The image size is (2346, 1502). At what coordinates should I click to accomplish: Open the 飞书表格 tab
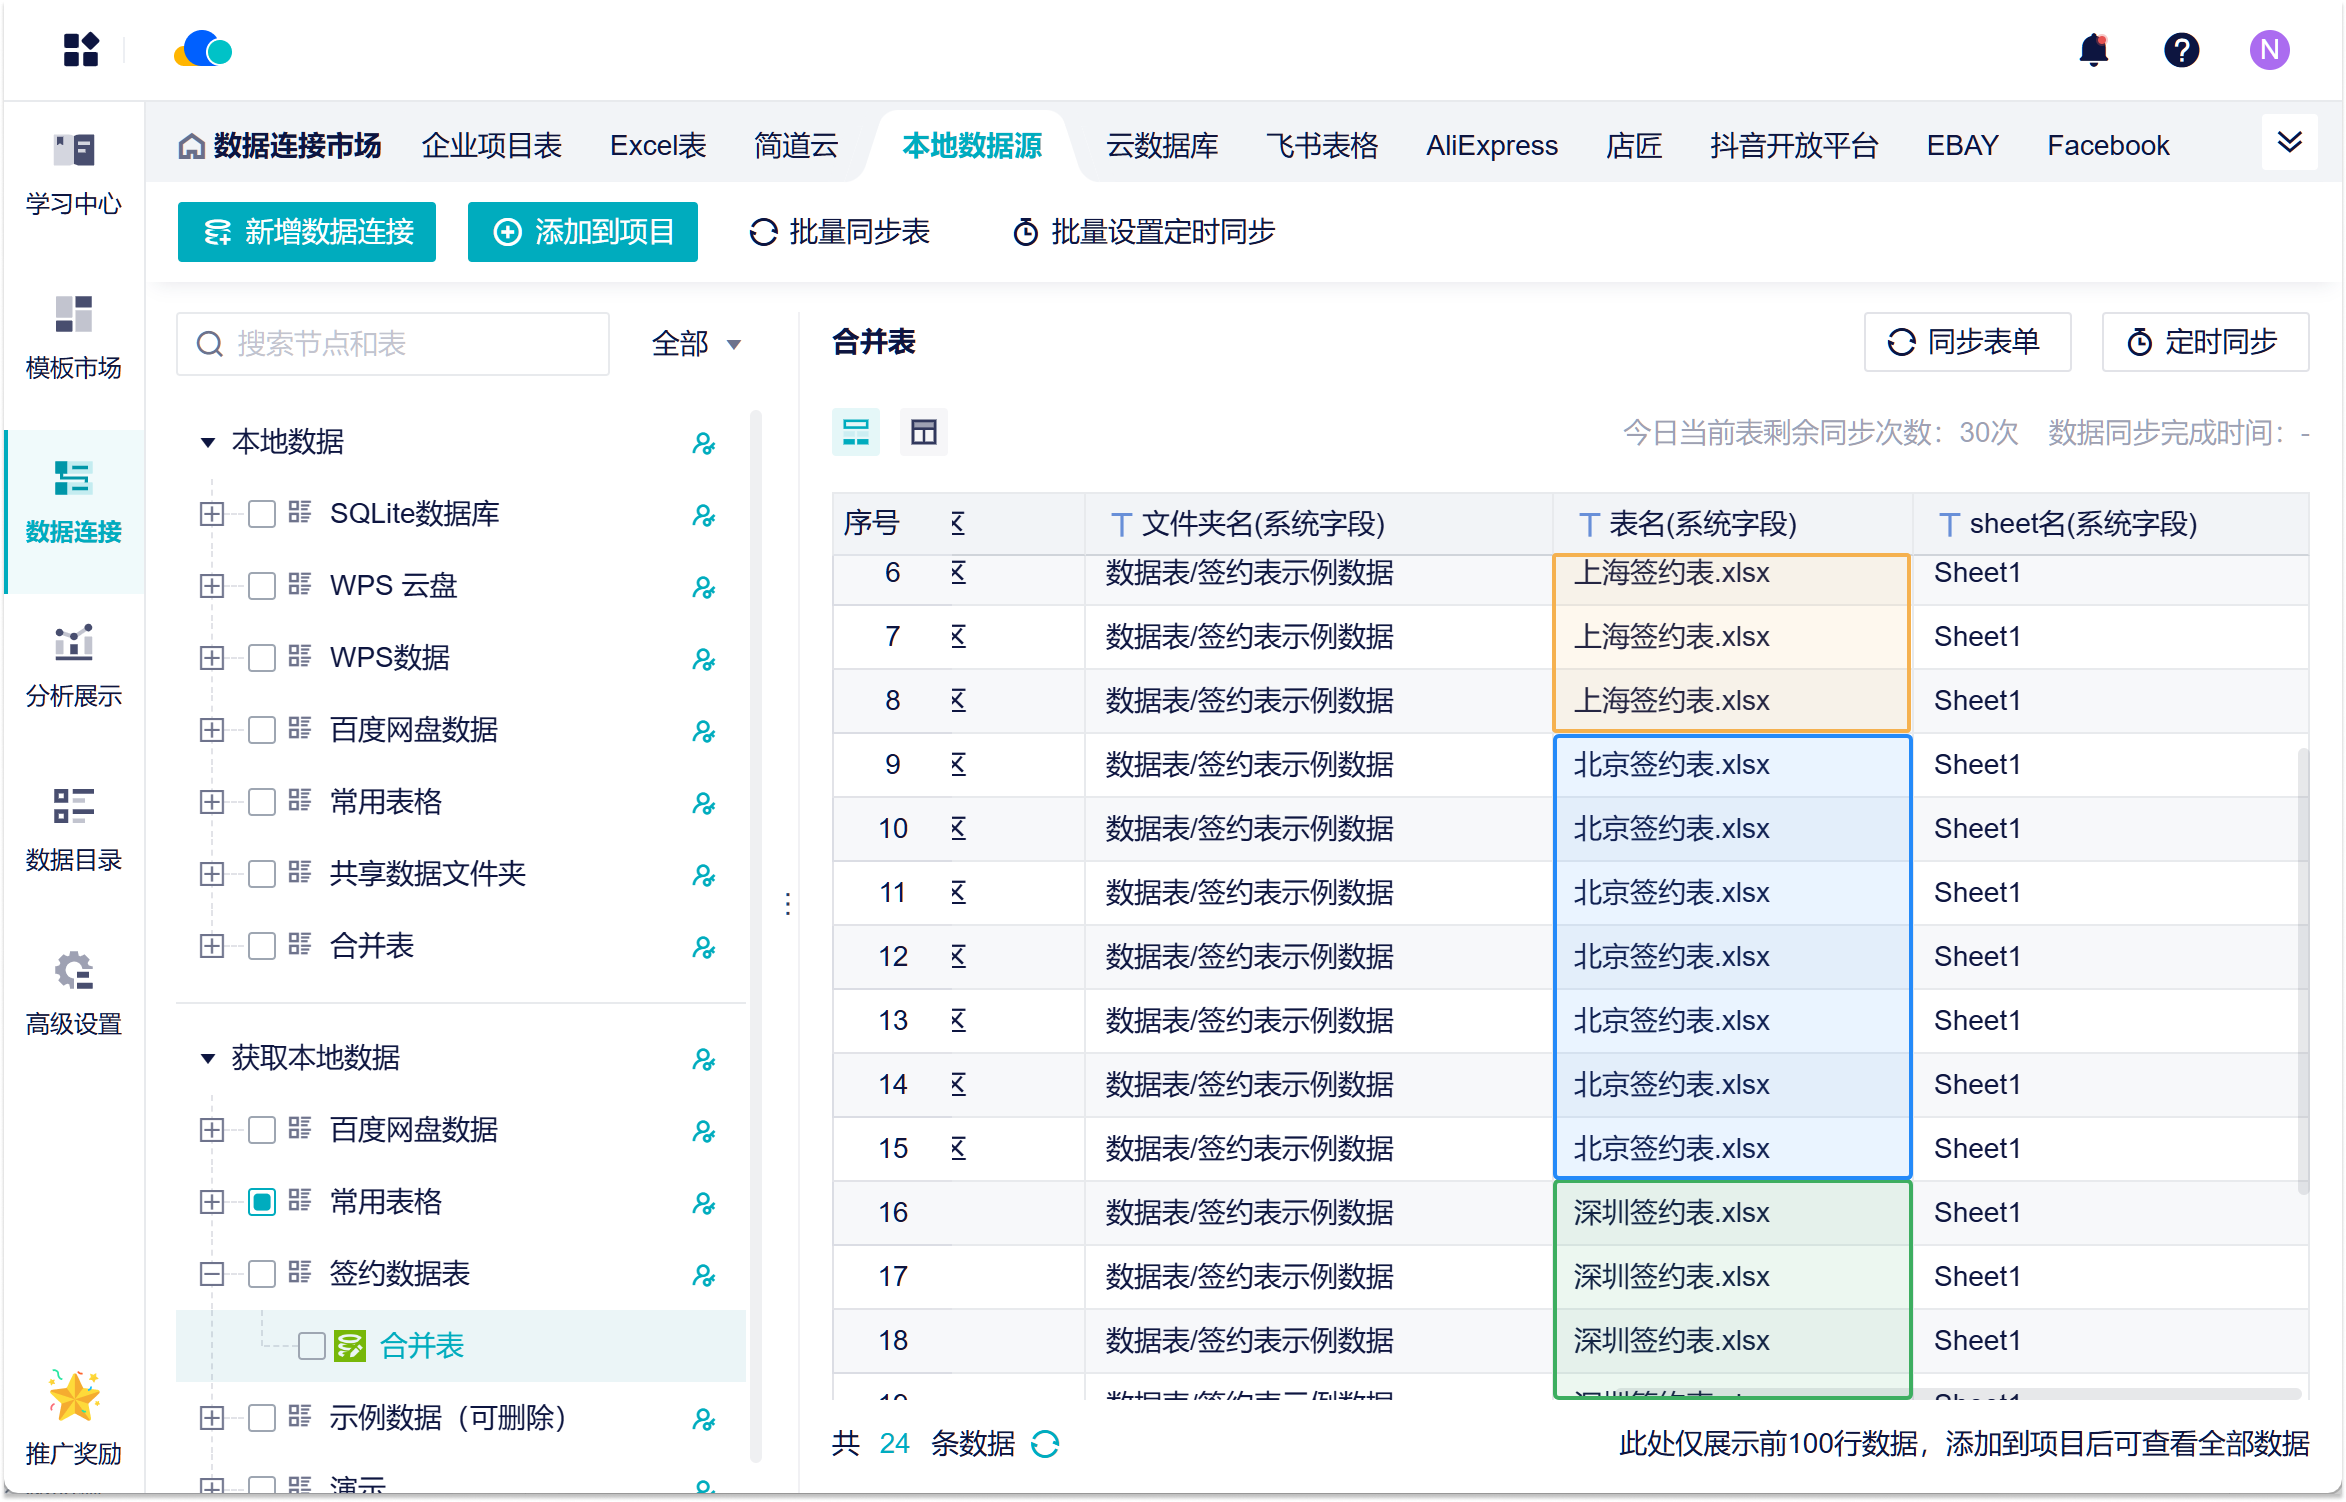click(x=1322, y=146)
